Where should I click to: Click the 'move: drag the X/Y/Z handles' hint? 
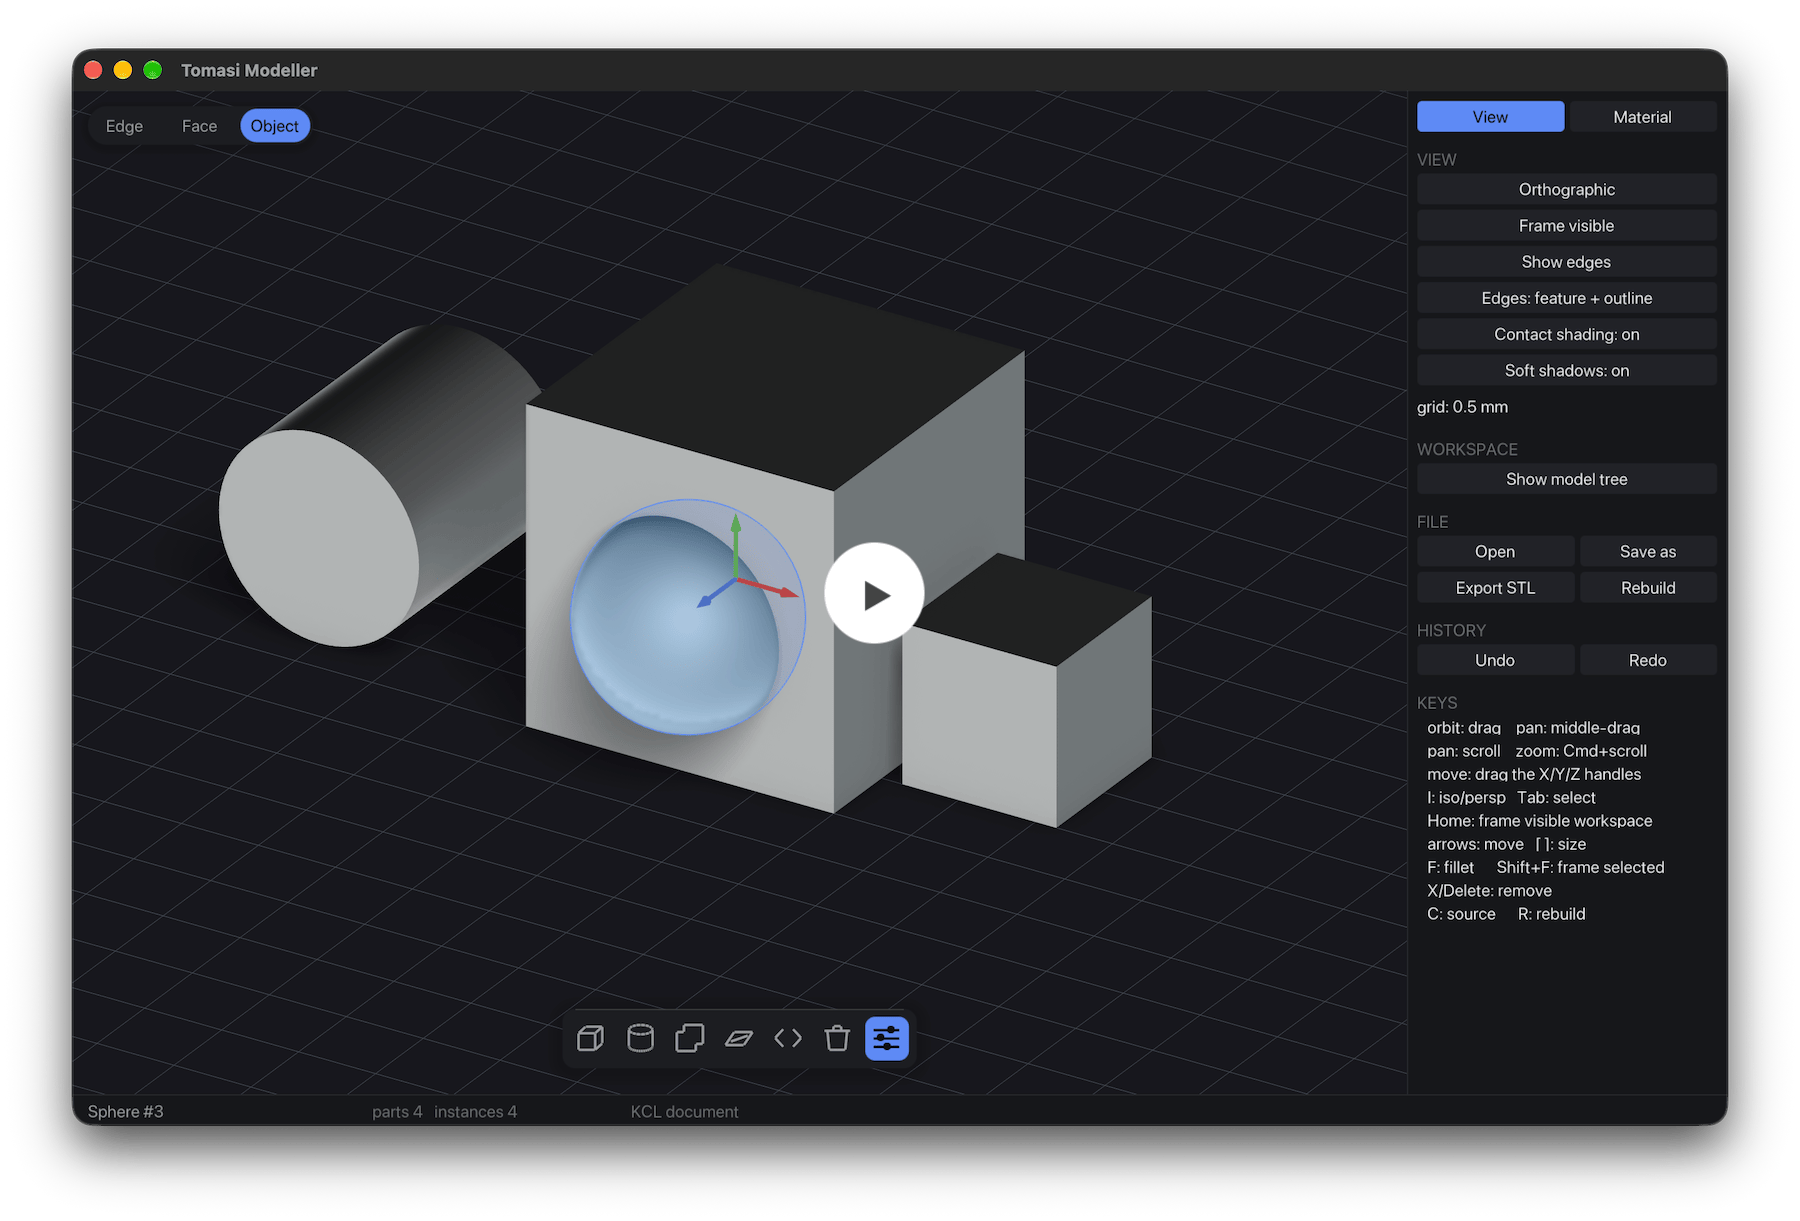1534,774
